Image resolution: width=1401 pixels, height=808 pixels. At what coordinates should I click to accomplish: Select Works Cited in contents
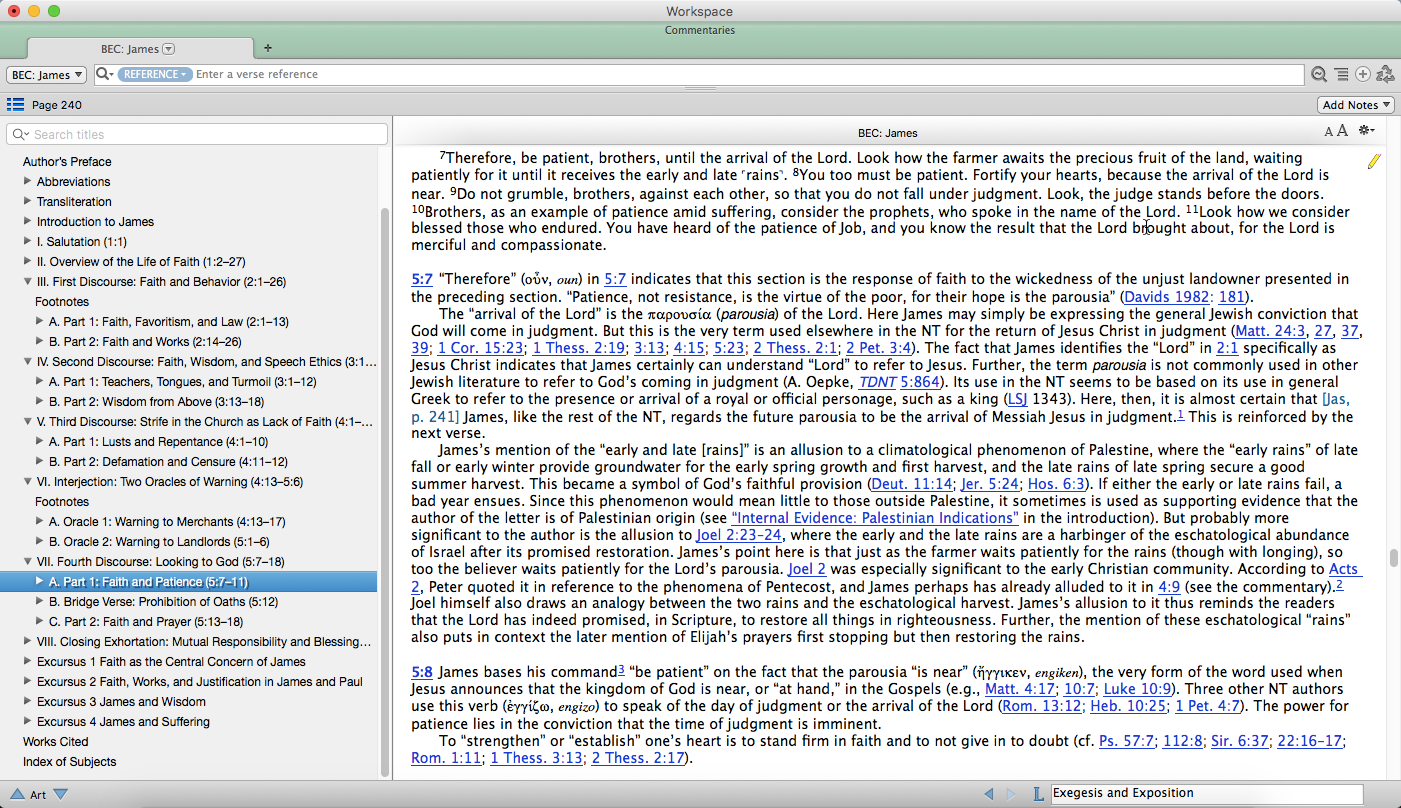coord(55,741)
